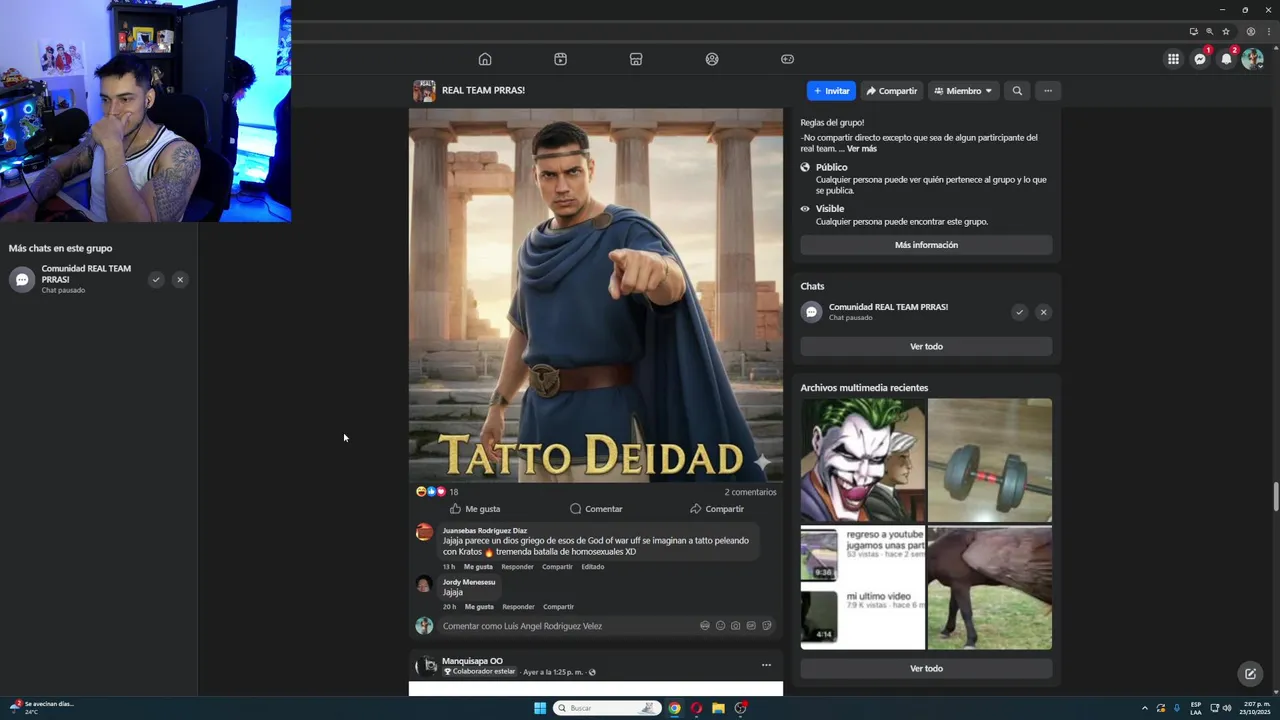Click Más información button
The width and height of the screenshot is (1280, 720).
(926, 245)
